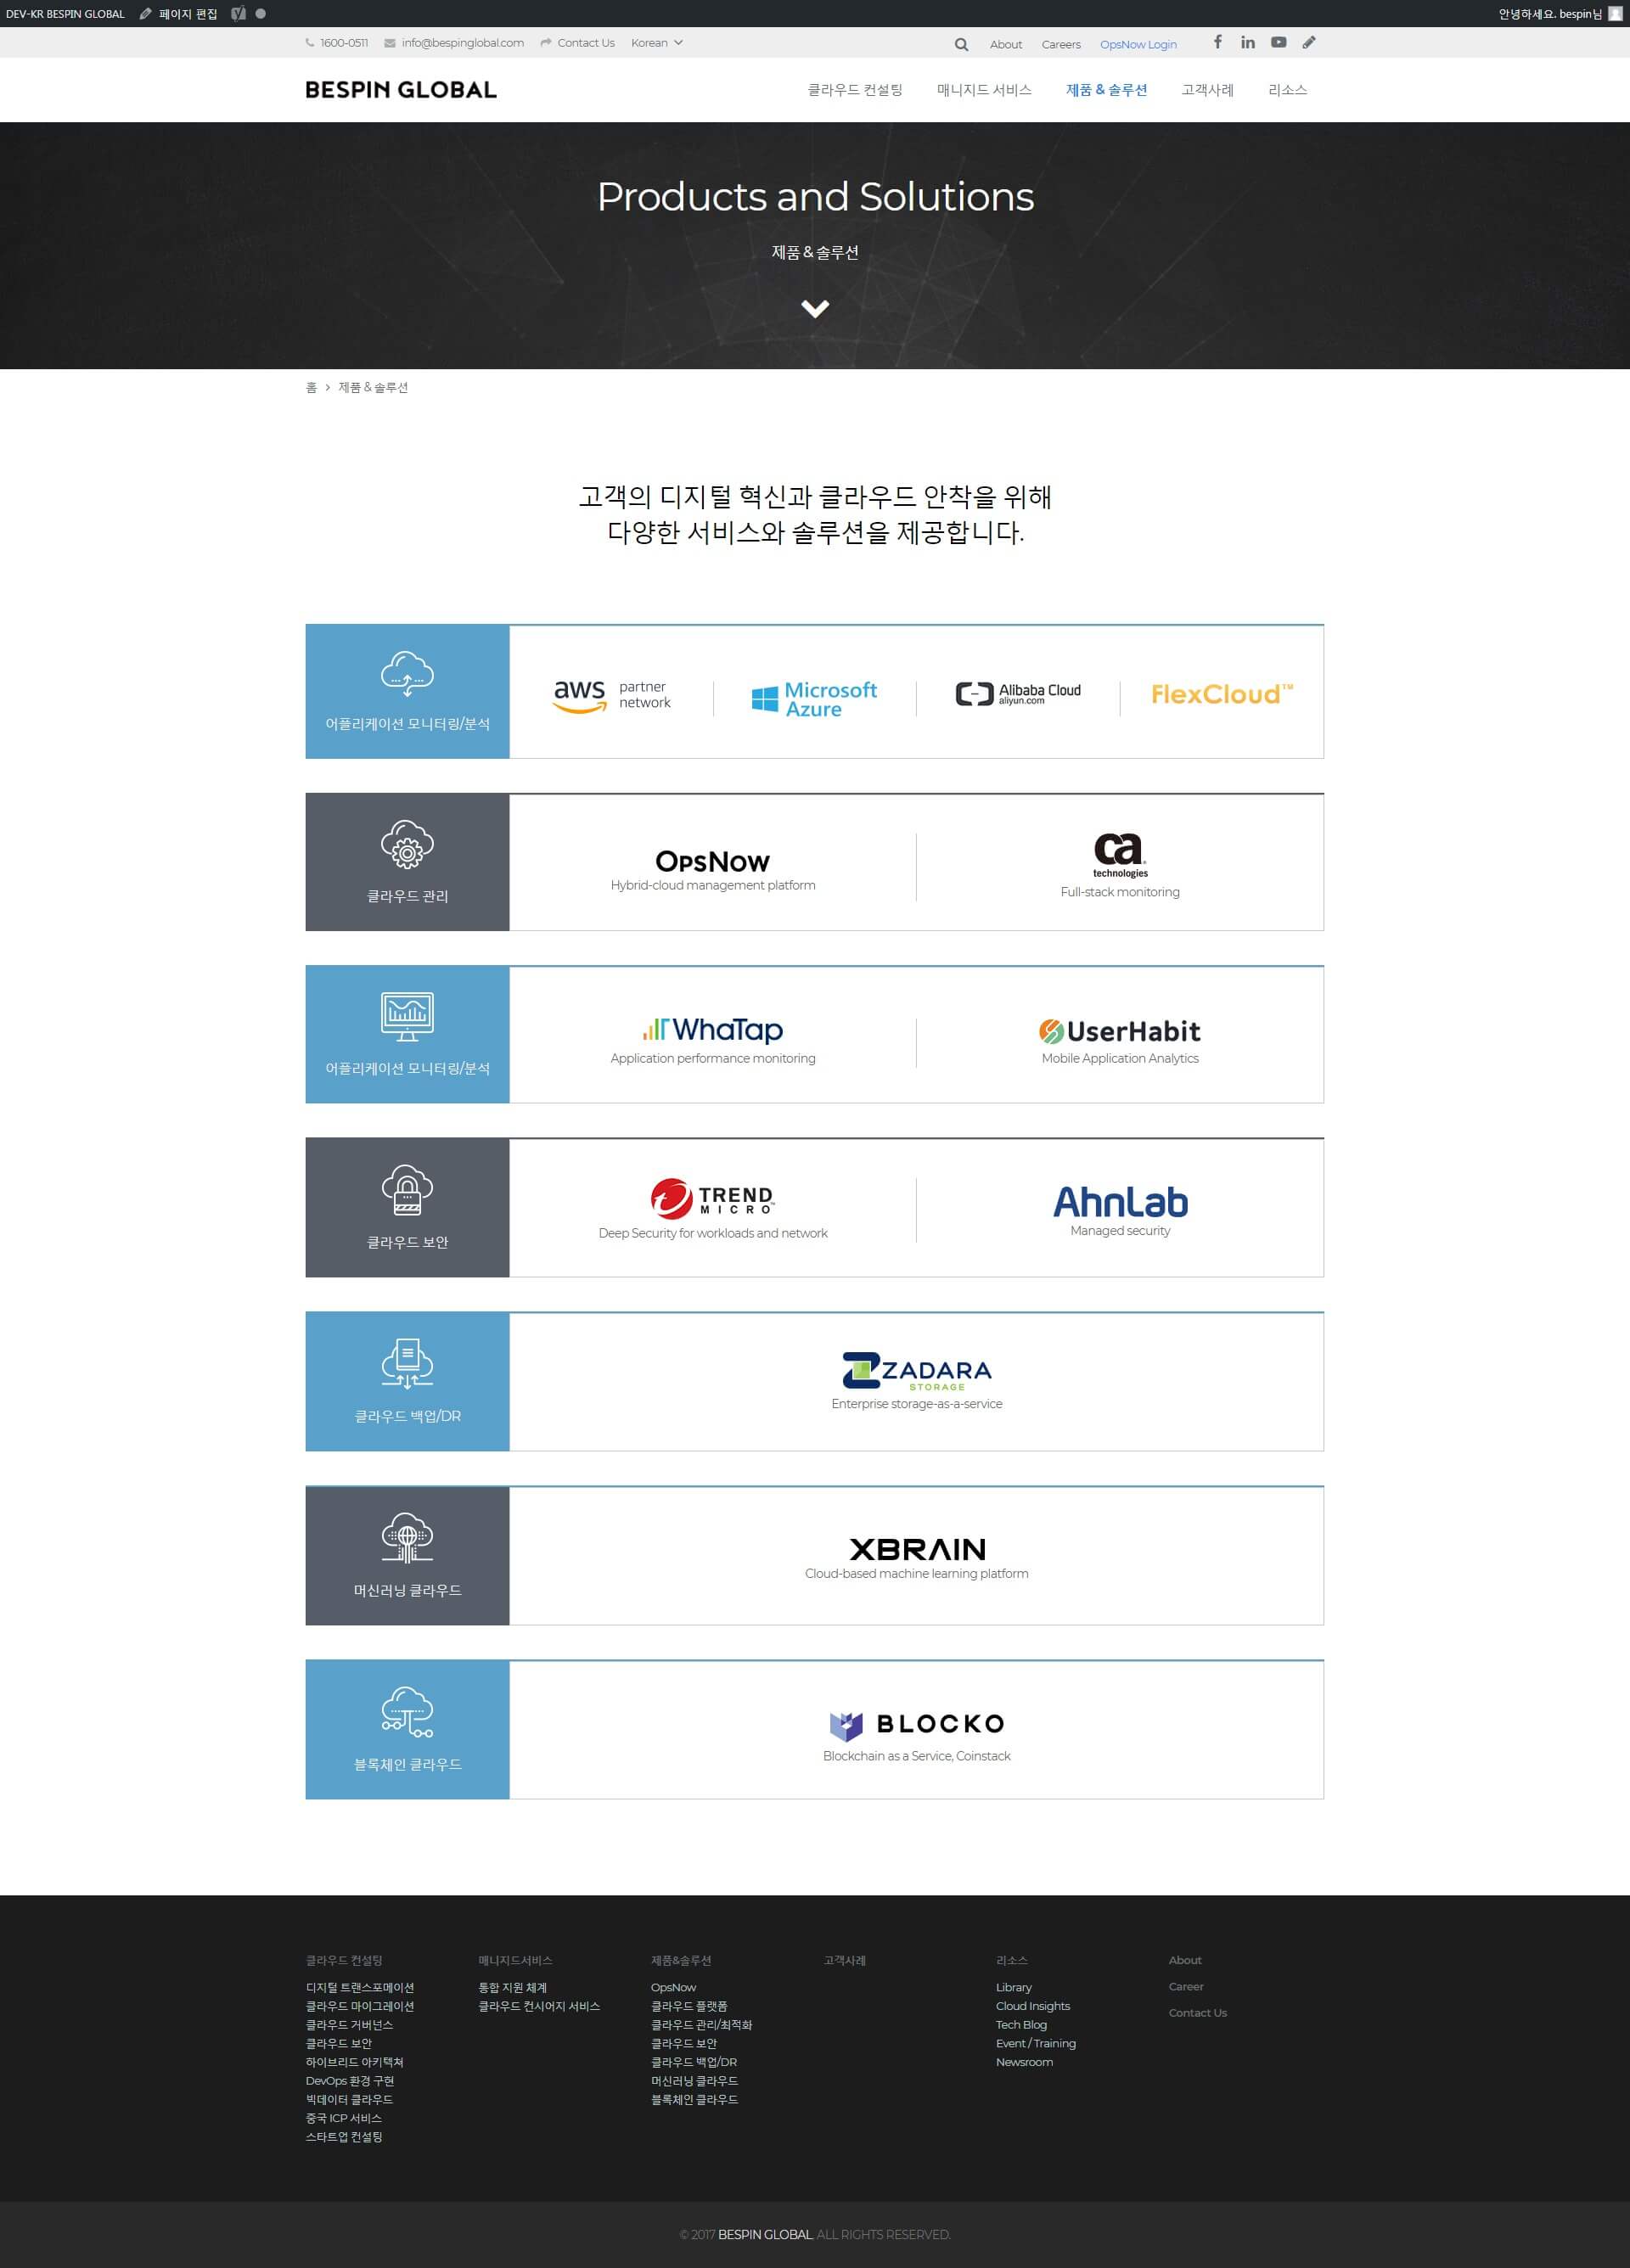Open the 리소스 main menu
Screen dimensions: 1630x2268
[1287, 90]
